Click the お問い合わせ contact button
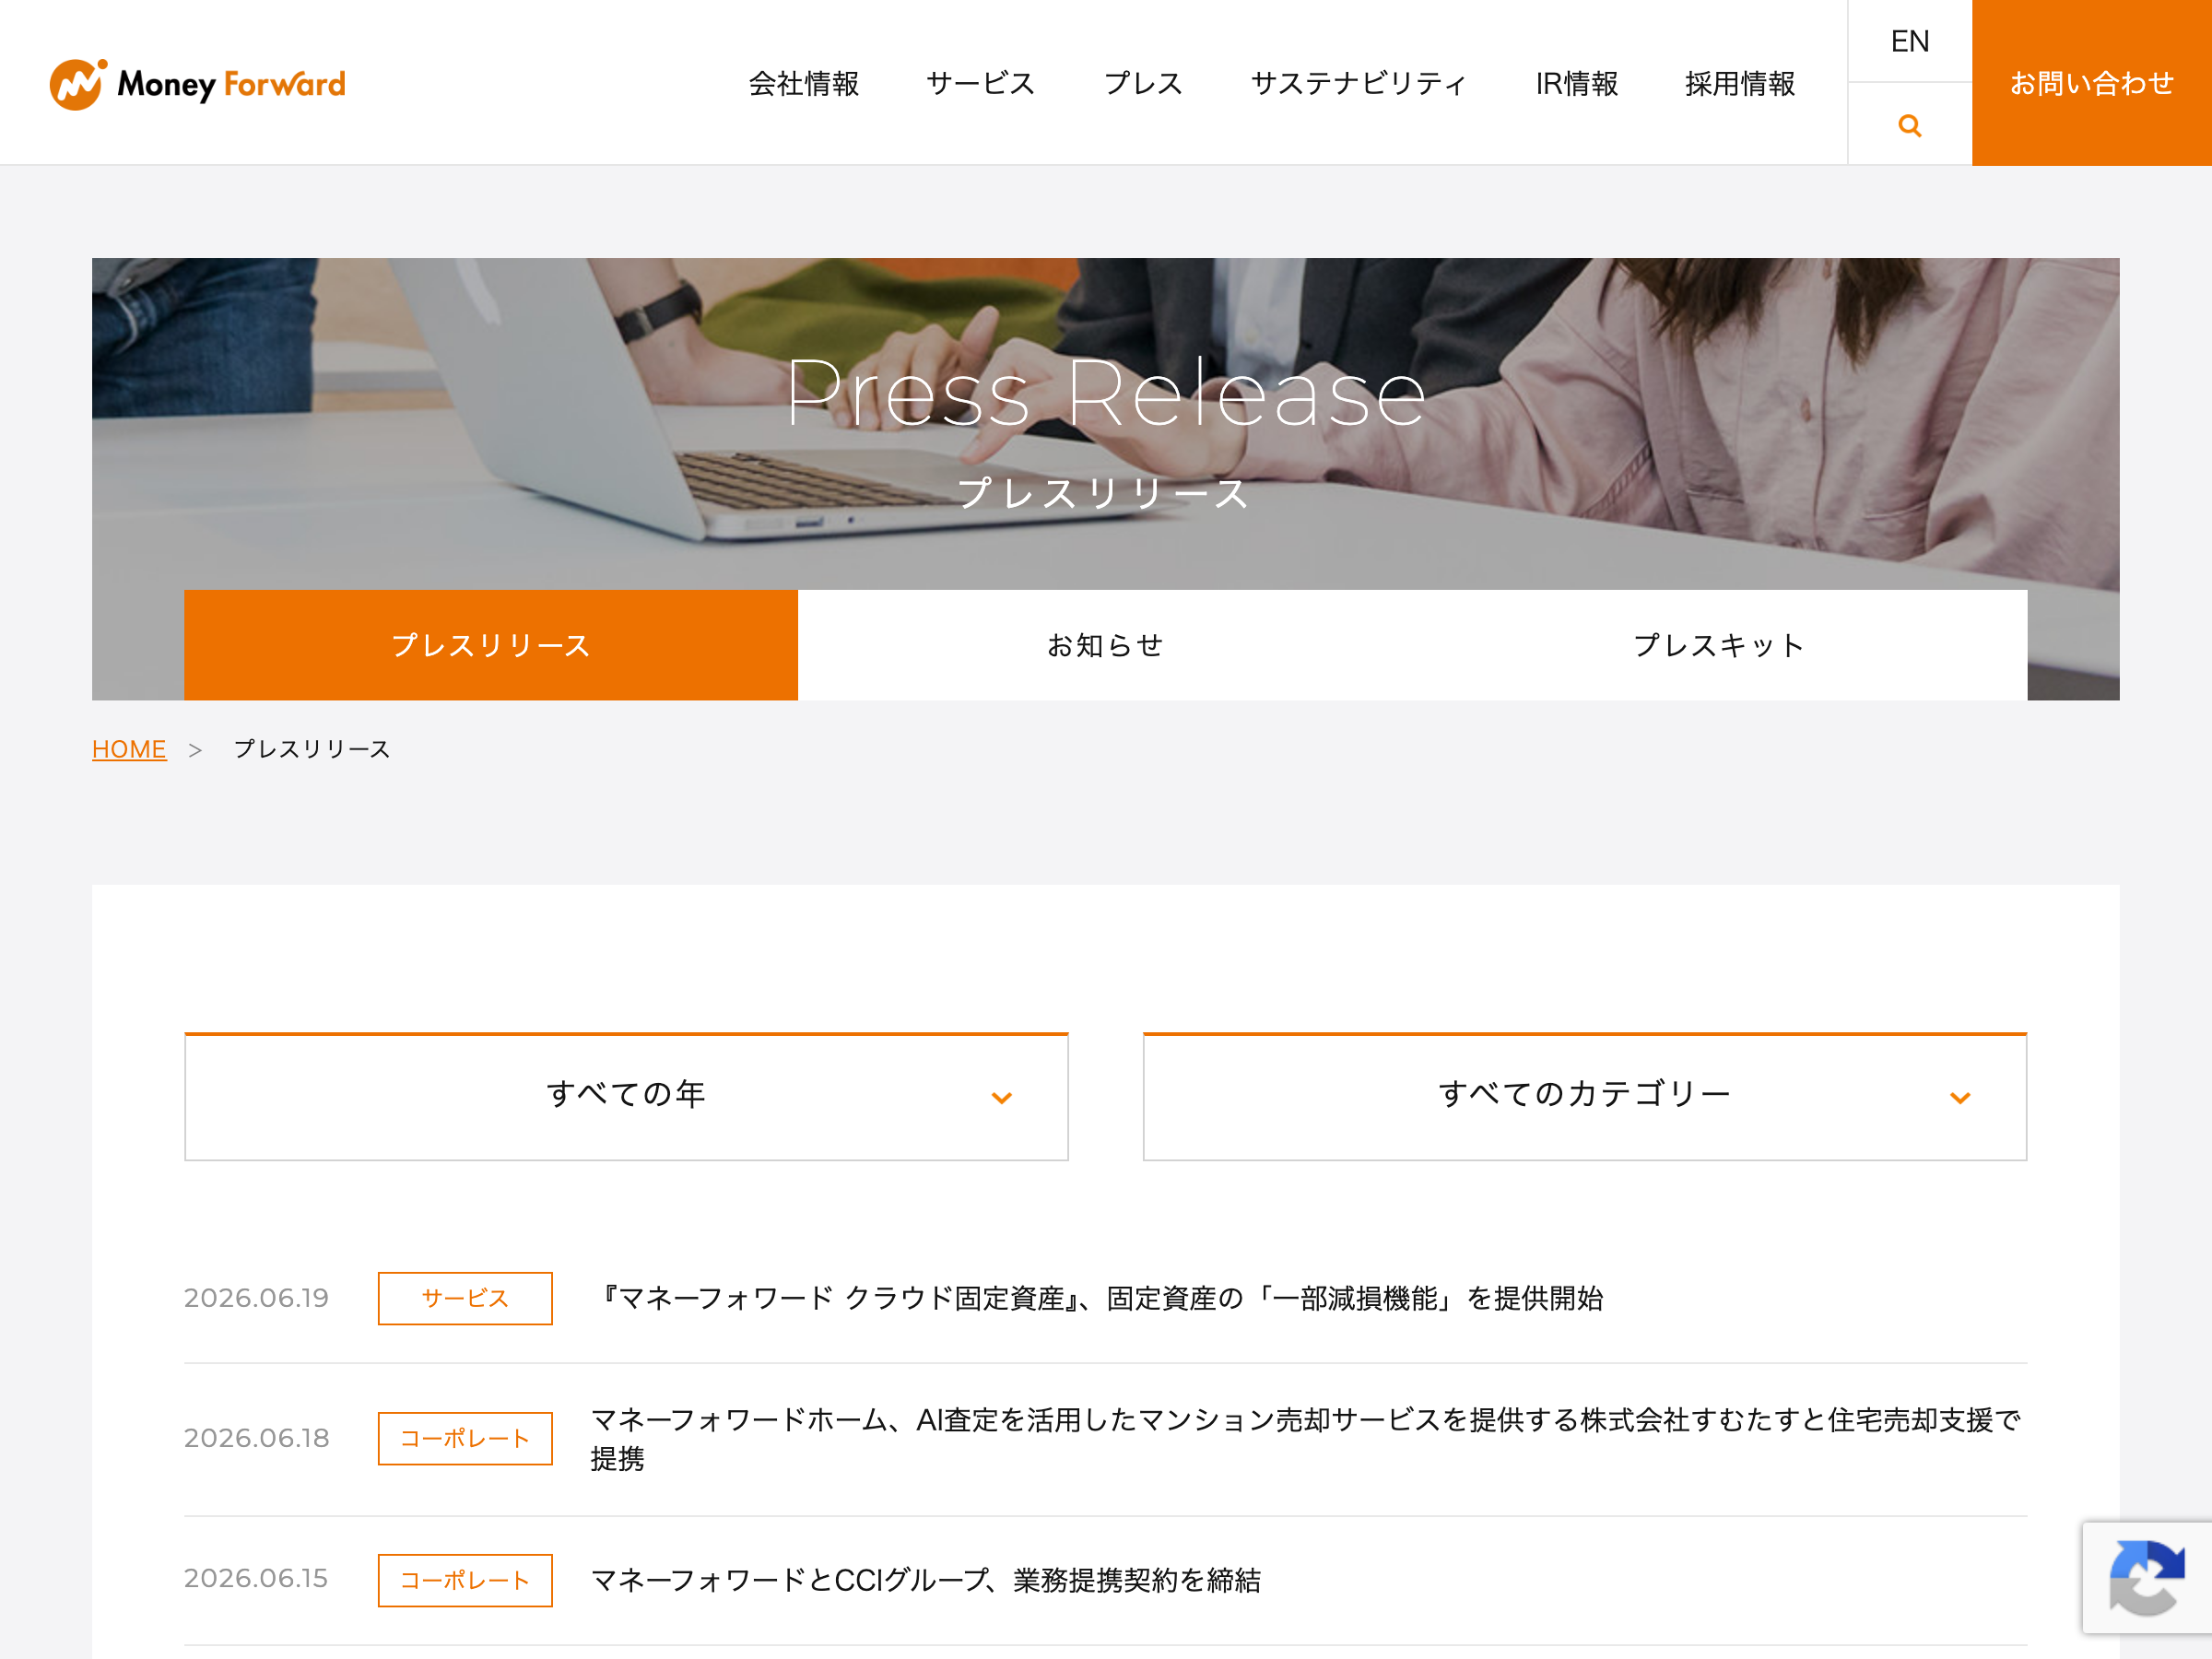This screenshot has height=1659, width=2212. coord(2091,83)
